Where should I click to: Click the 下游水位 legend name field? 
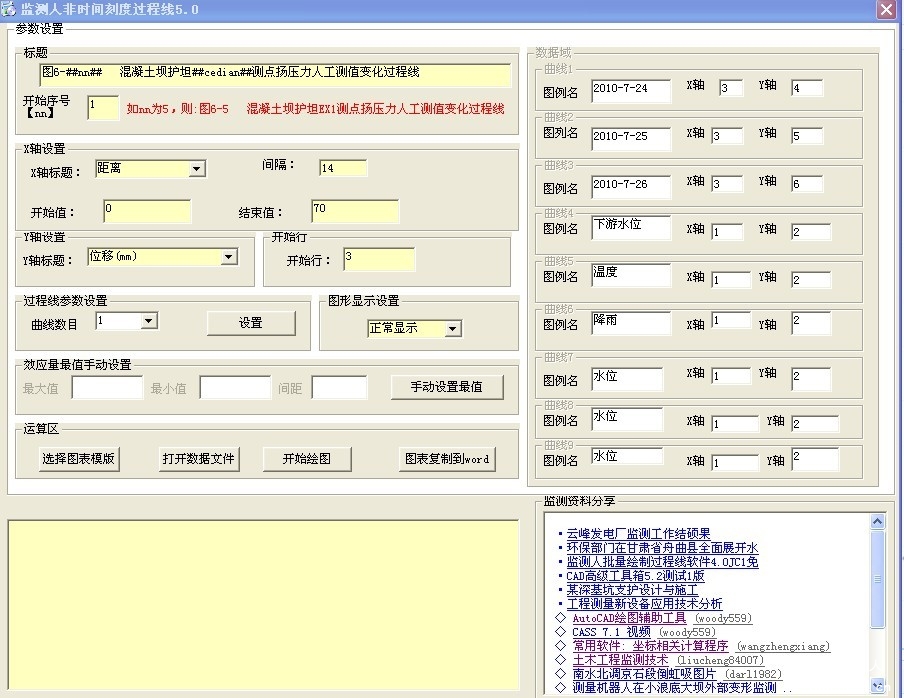point(631,228)
